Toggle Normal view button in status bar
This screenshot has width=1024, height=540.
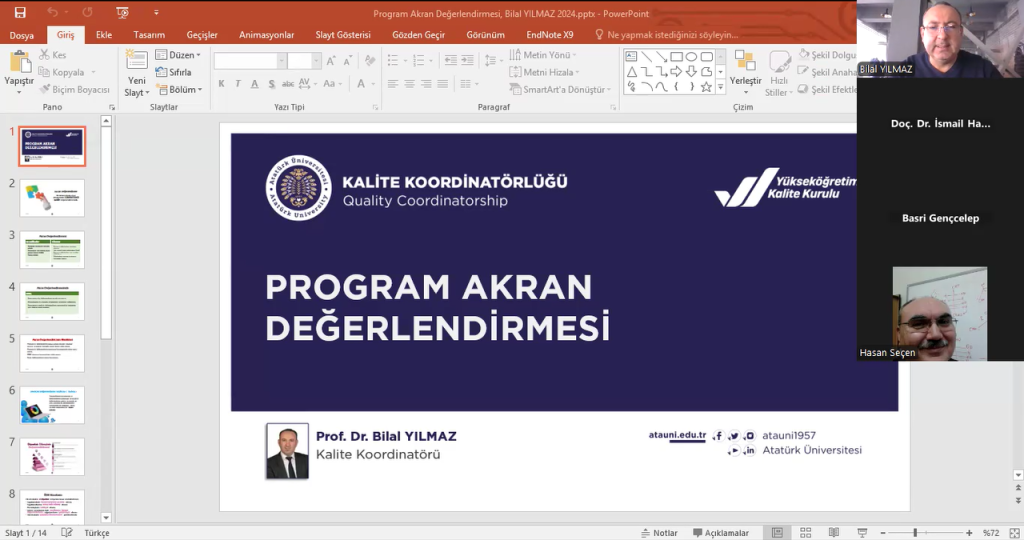point(777,533)
